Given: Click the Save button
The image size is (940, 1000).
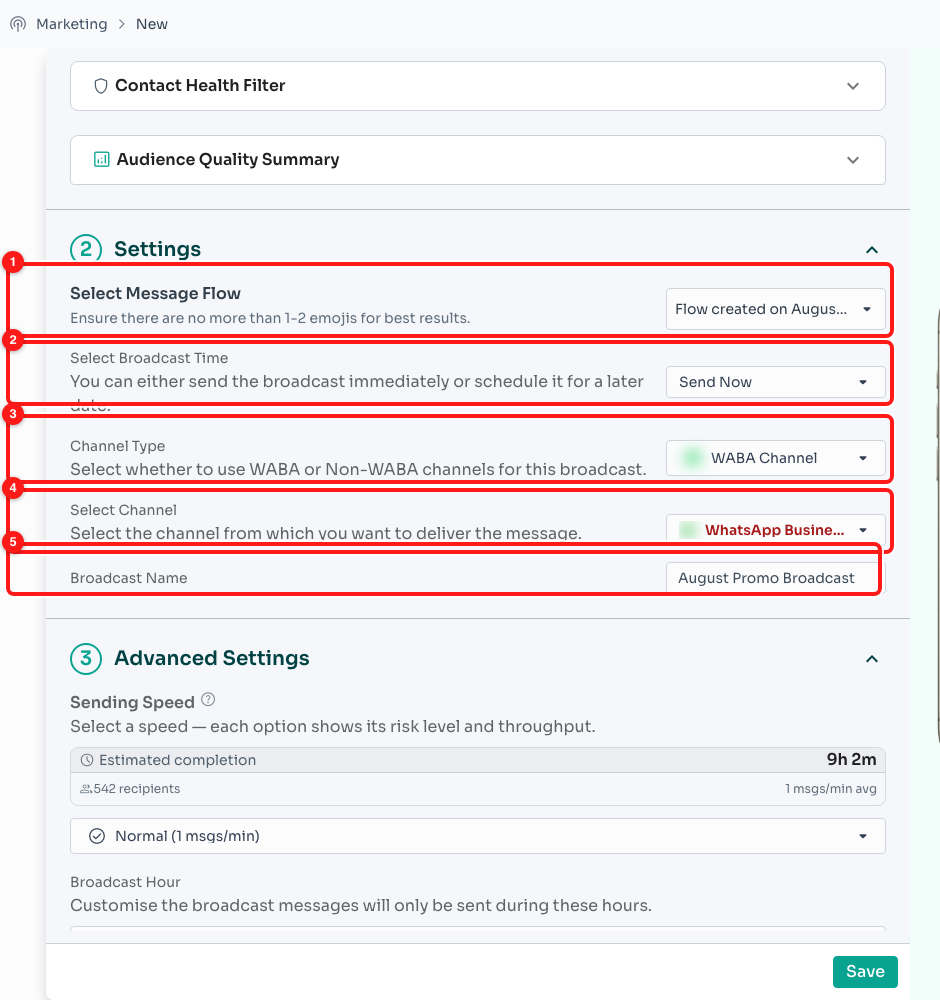Looking at the screenshot, I should click(865, 971).
